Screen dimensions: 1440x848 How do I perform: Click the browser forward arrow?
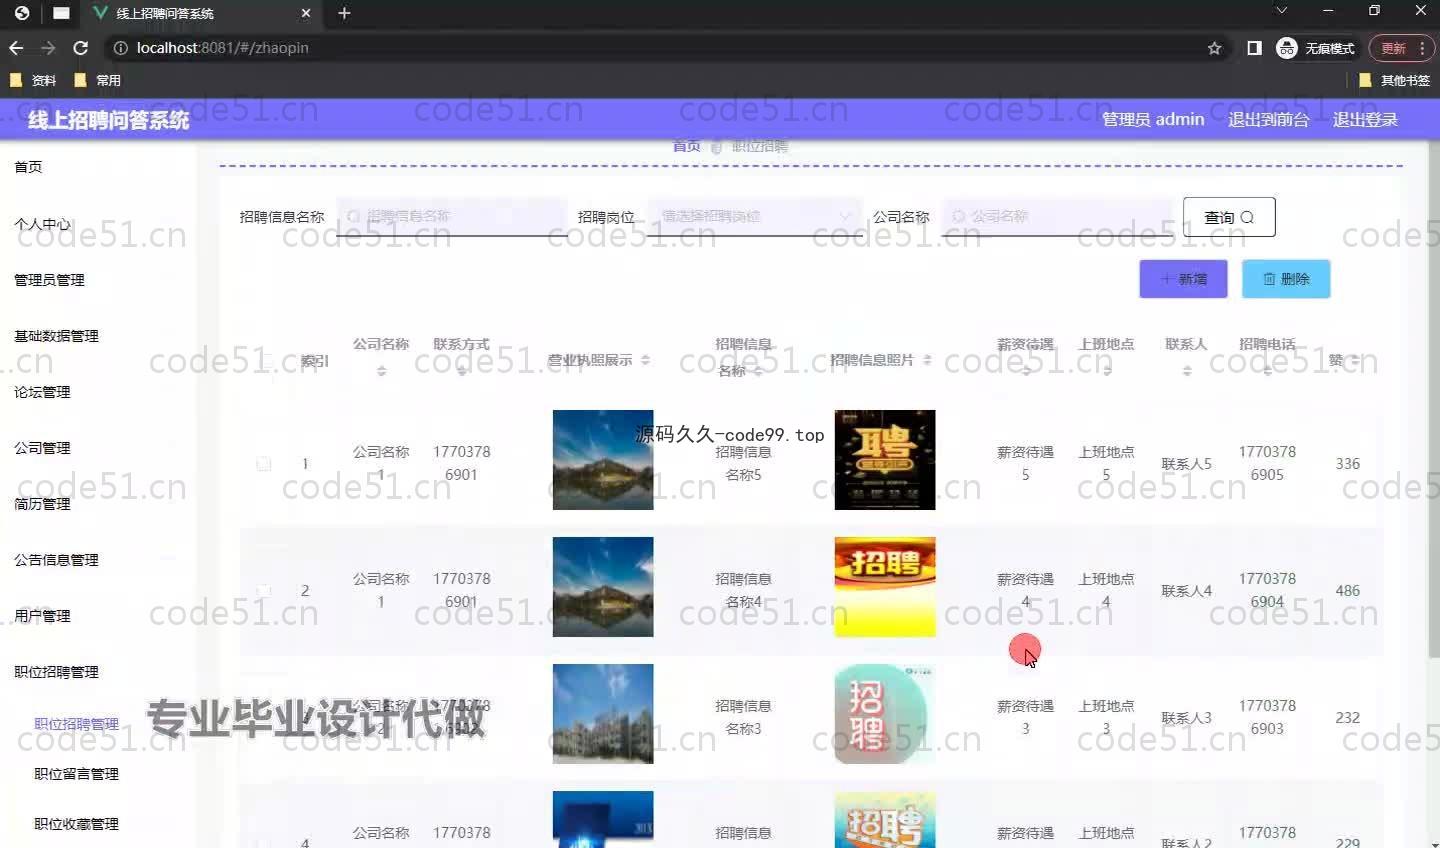pos(48,48)
